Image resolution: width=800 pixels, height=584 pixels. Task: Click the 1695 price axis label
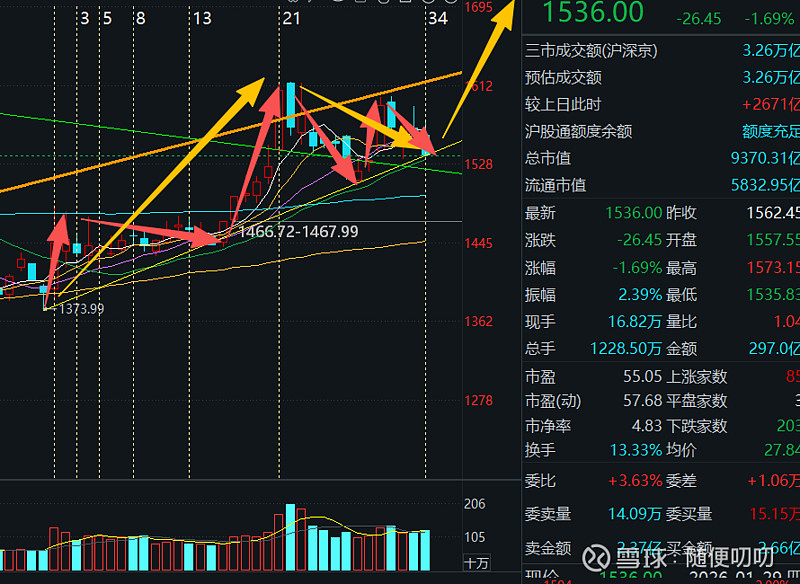point(479,7)
